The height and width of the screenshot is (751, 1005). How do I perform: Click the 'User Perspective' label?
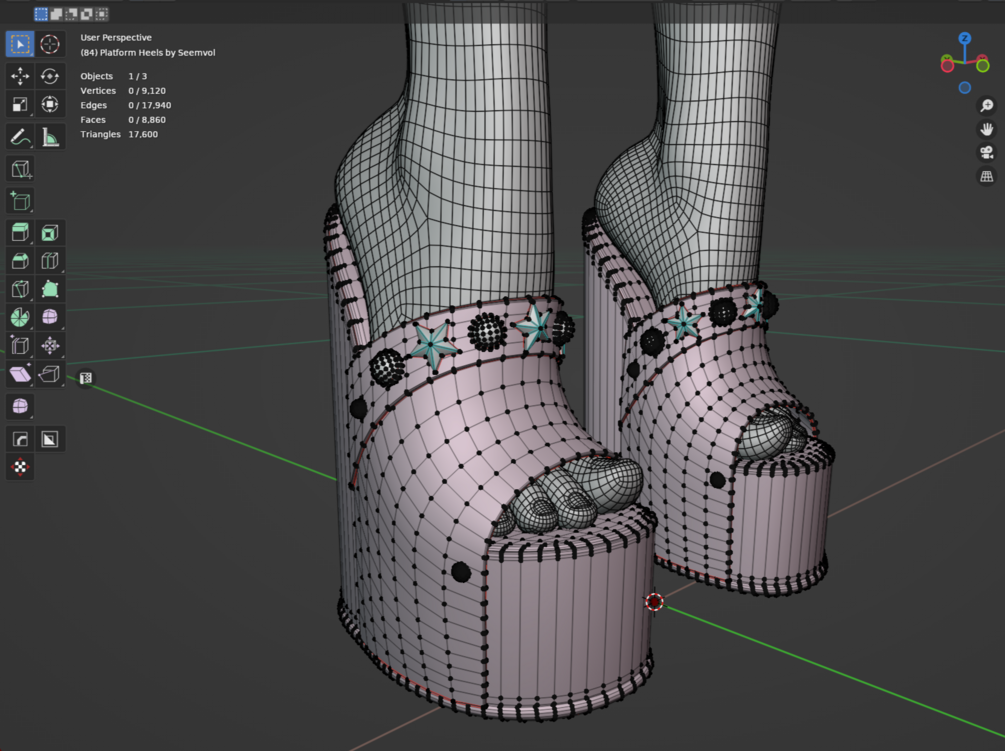116,38
